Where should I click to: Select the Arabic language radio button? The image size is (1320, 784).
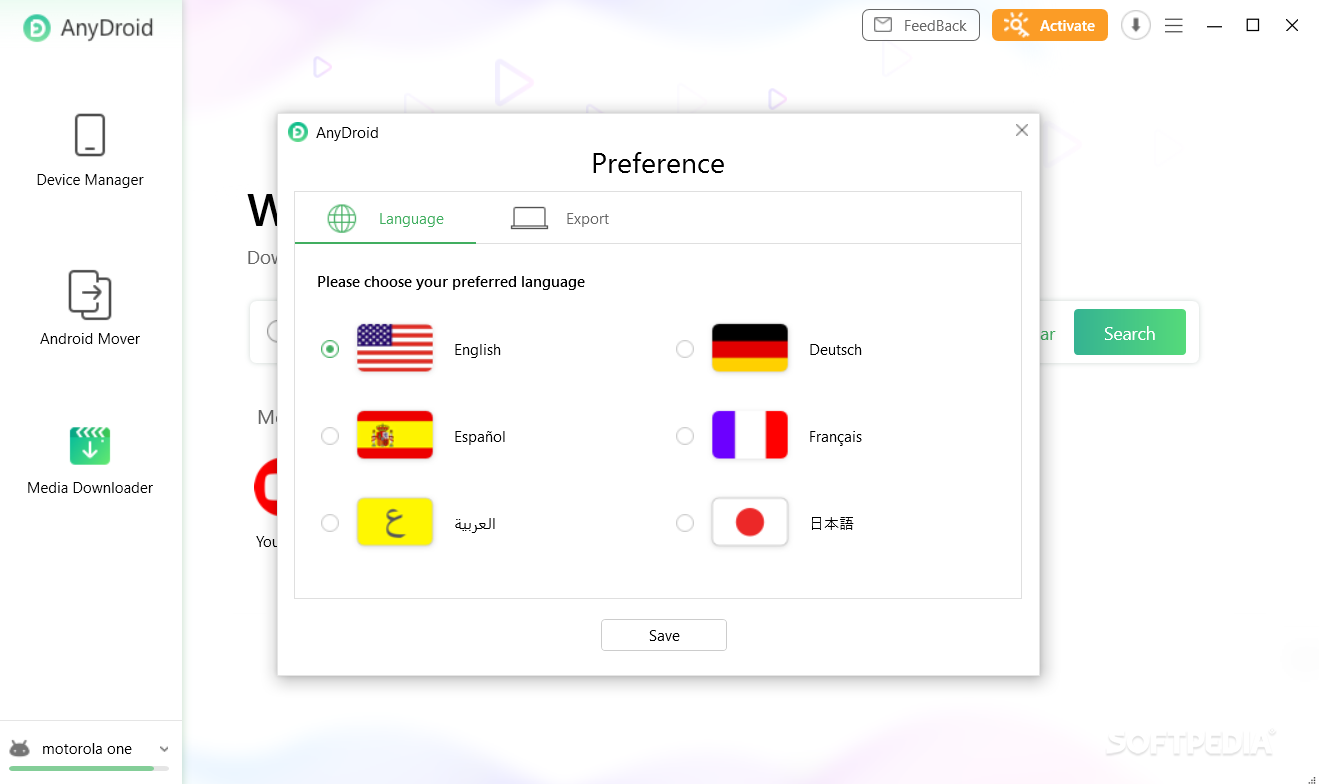(x=330, y=523)
